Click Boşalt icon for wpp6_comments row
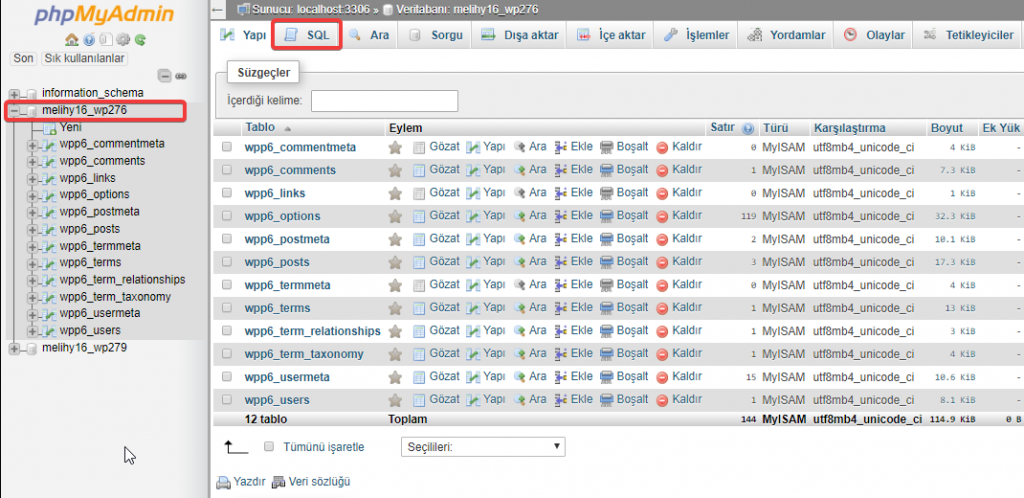Image resolution: width=1024 pixels, height=498 pixels. click(x=607, y=170)
